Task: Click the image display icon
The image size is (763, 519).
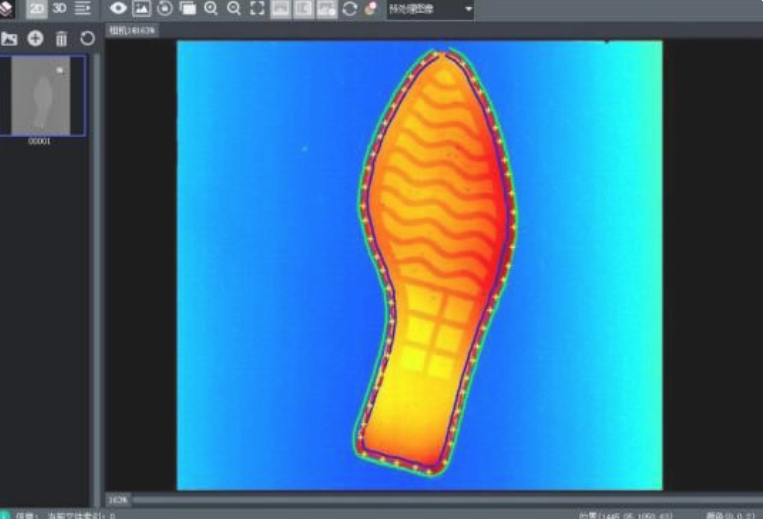Action: tap(142, 9)
